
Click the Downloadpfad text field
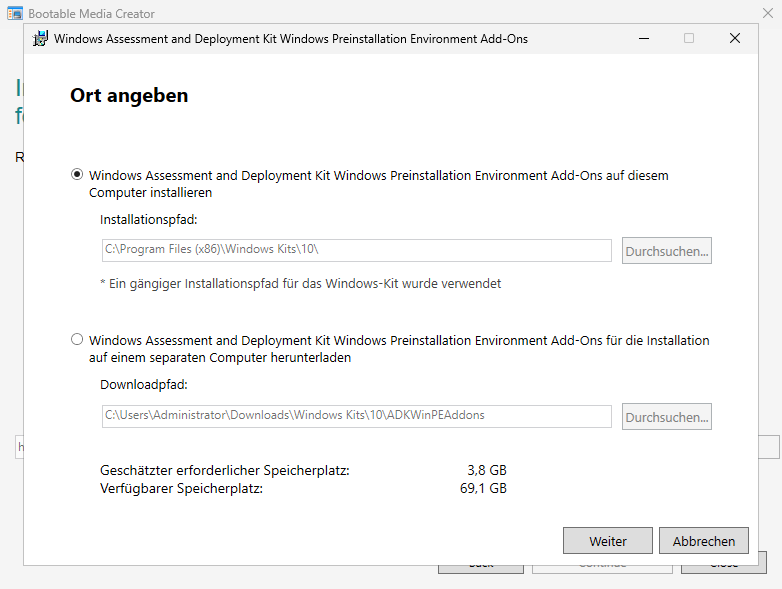click(x=357, y=416)
